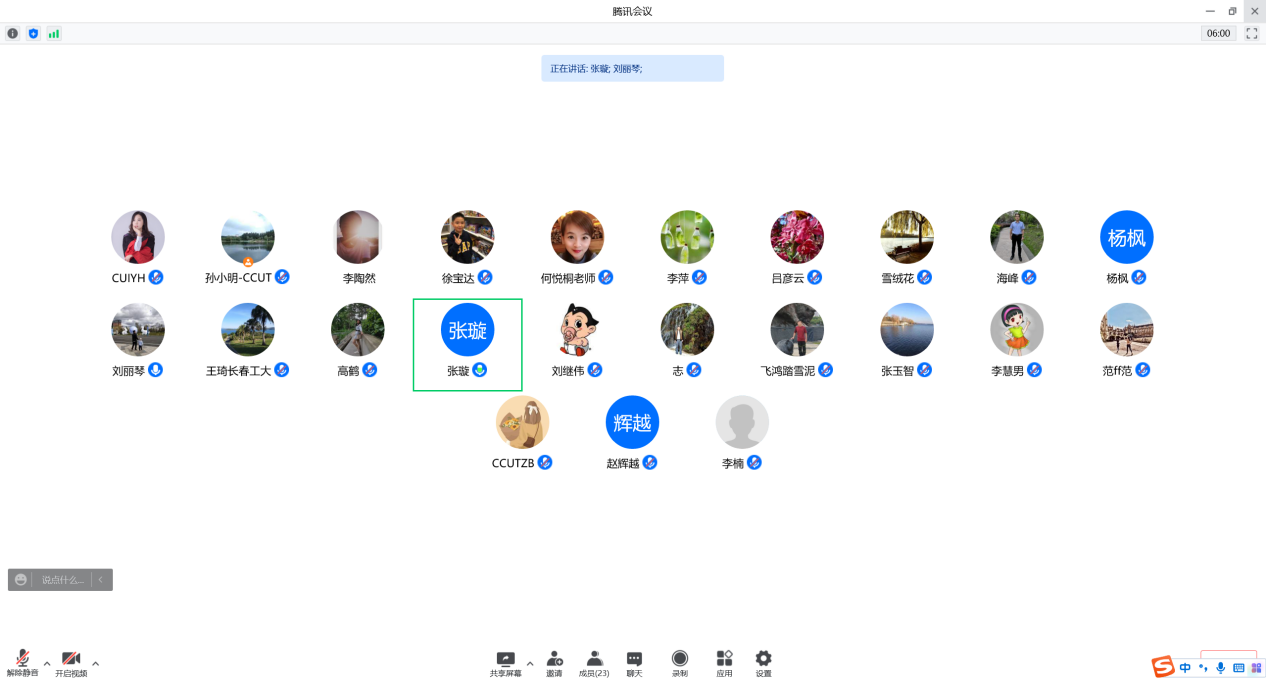Click the blue security shield icon
Image resolution: width=1266 pixels, height=683 pixels.
[x=33, y=33]
